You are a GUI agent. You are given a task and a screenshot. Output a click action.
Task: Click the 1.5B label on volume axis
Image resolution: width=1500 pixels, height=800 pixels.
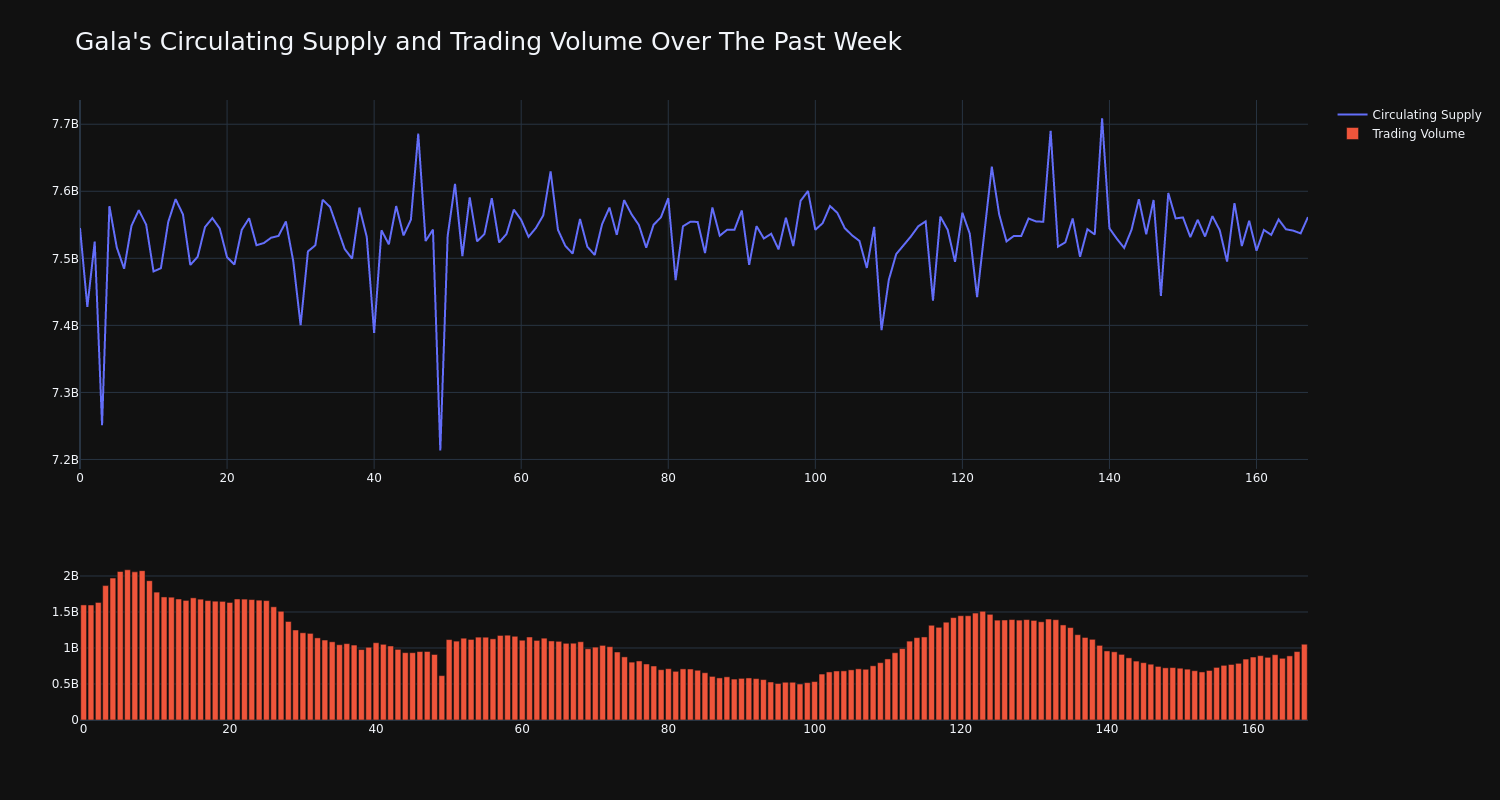(65, 612)
